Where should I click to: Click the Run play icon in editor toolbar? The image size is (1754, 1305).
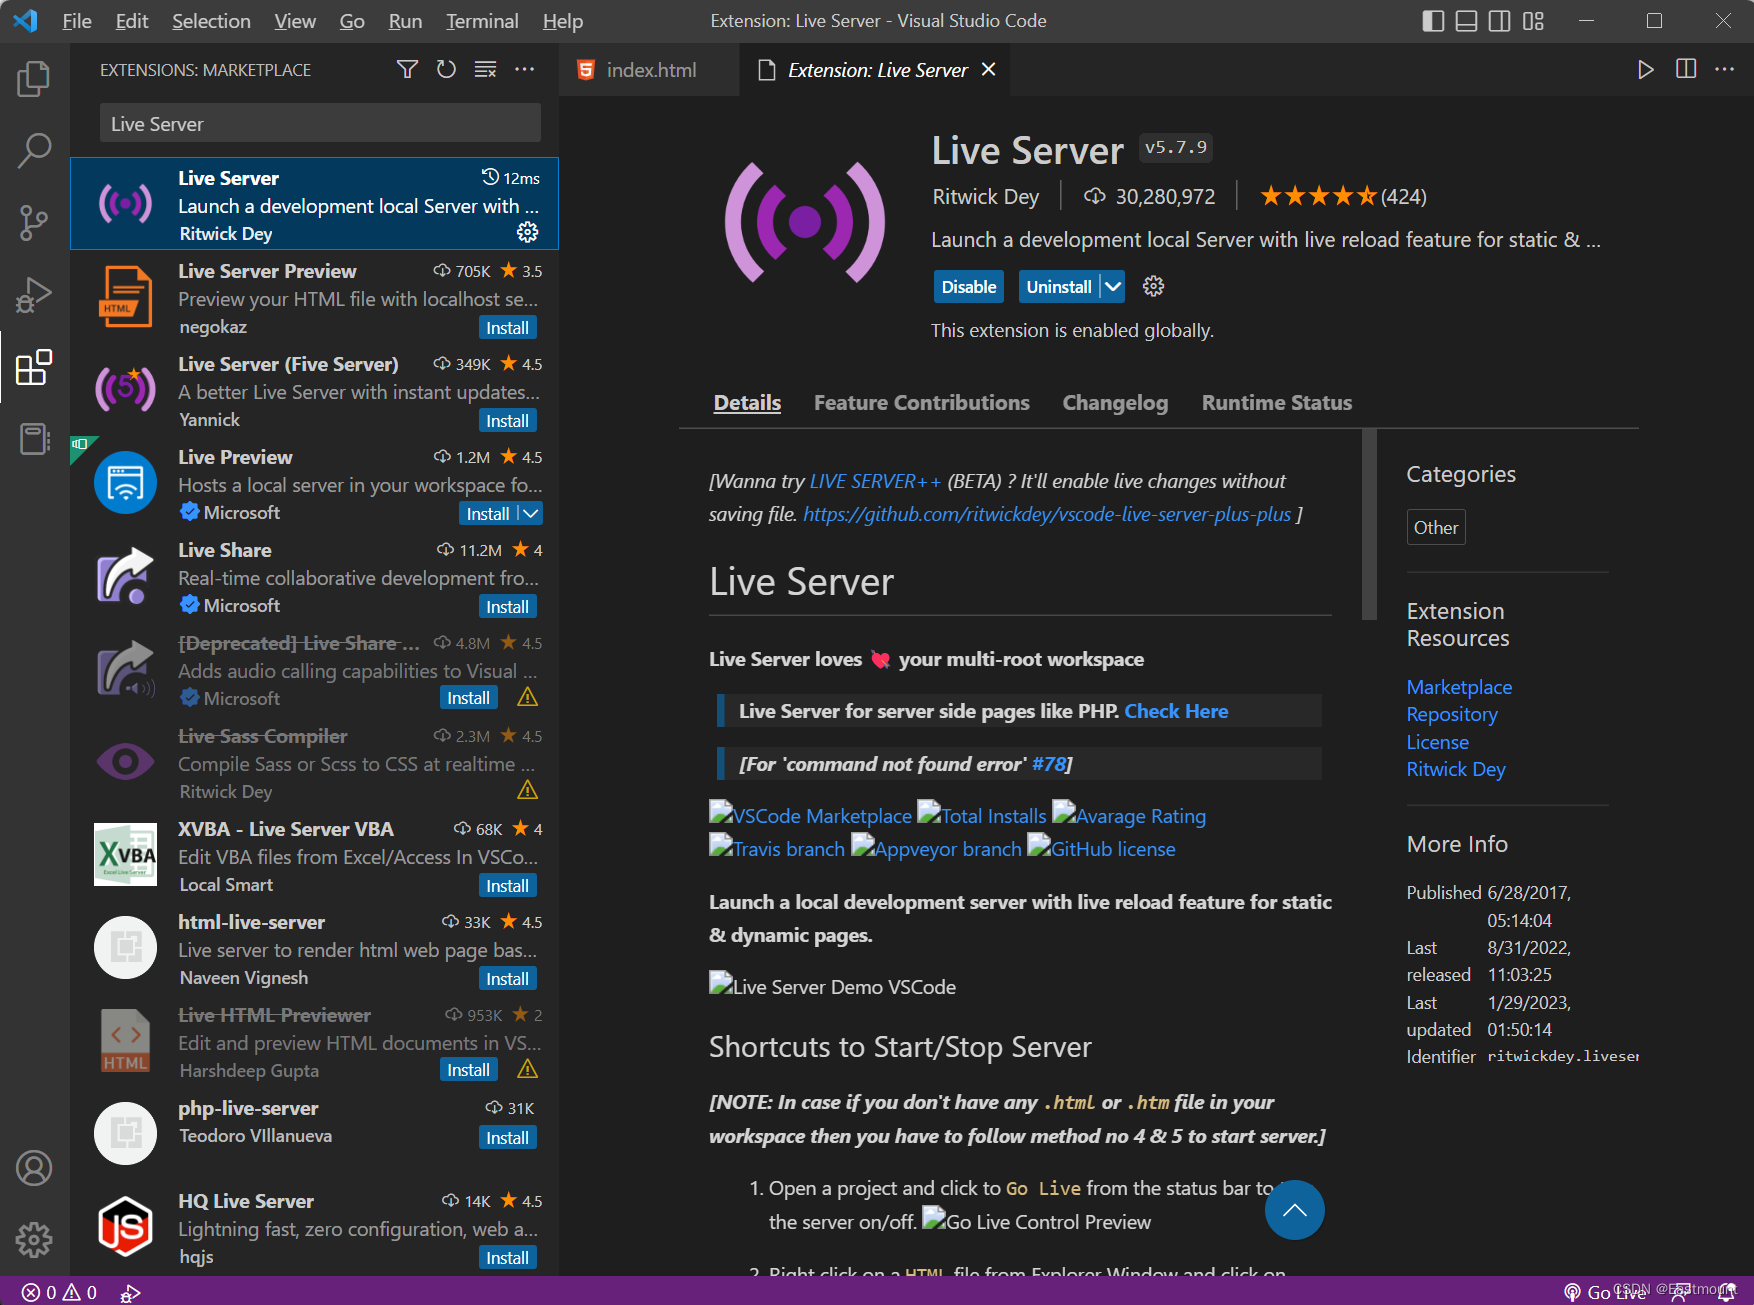point(1645,69)
